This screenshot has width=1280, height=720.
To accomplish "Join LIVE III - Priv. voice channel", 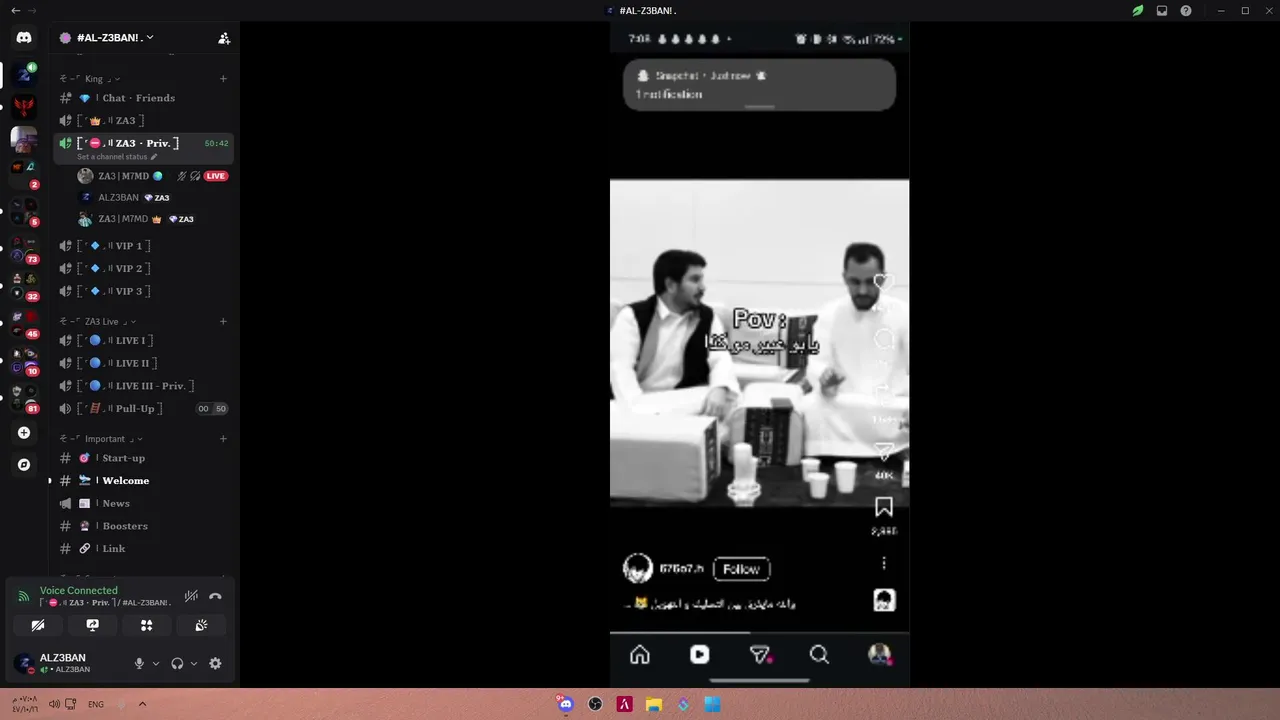I will [143, 386].
